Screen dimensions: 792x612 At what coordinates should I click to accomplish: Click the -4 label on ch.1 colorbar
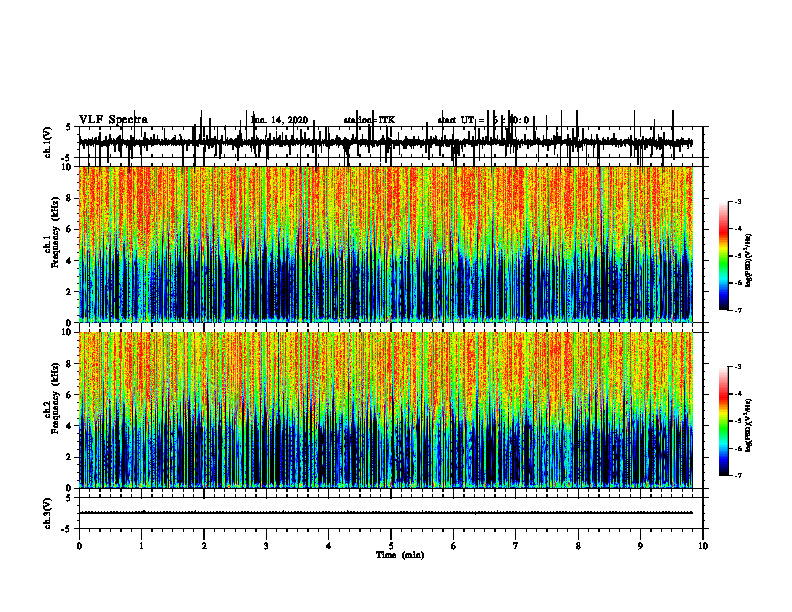[x=738, y=229]
